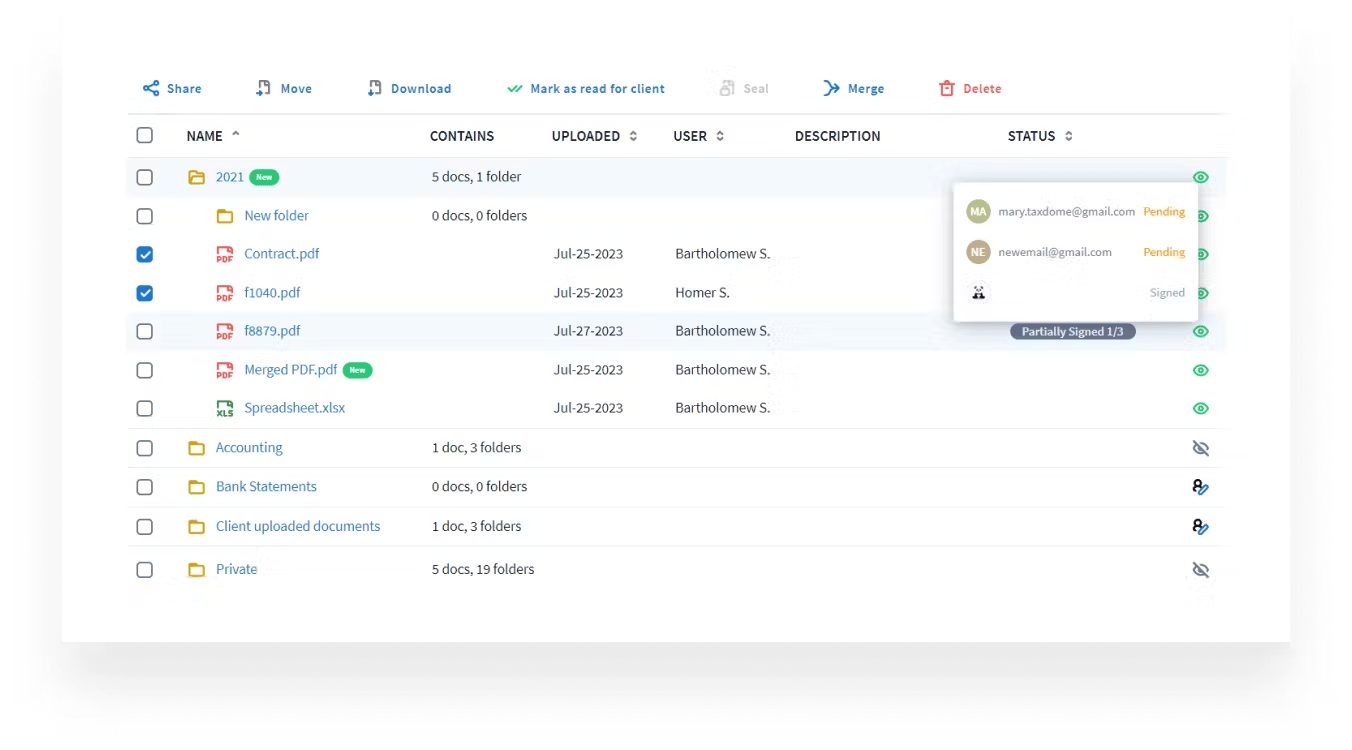Open the Bank Statements folder
Viewport: 1352px width, 750px height.
click(266, 487)
